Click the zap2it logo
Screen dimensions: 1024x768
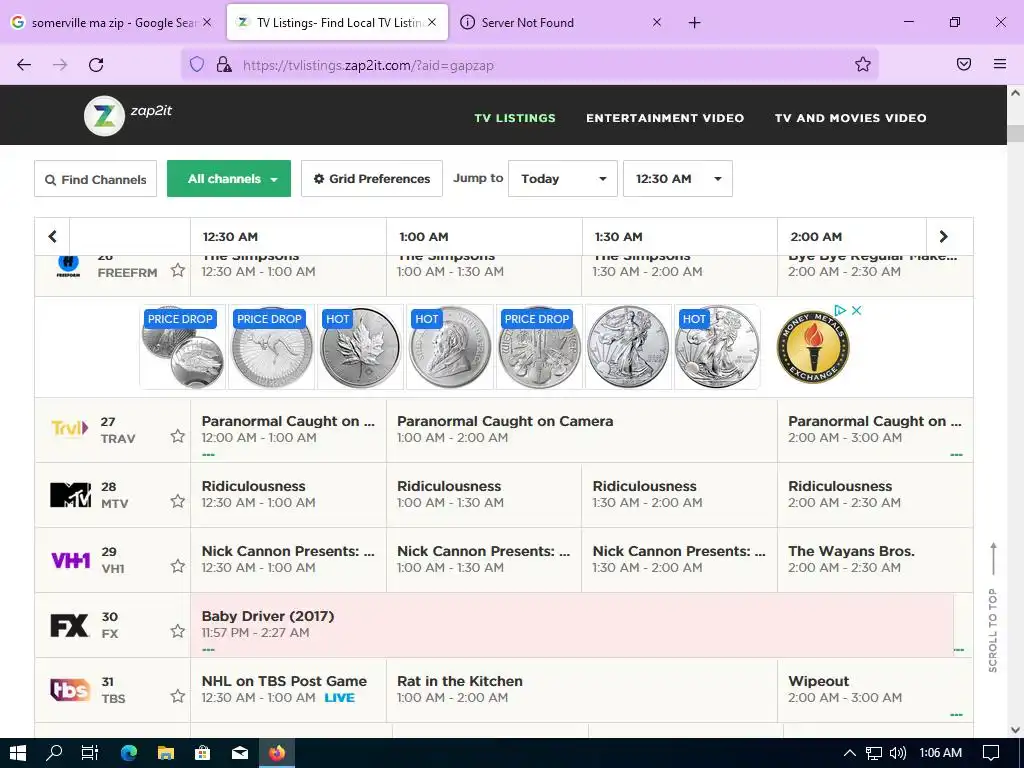128,116
